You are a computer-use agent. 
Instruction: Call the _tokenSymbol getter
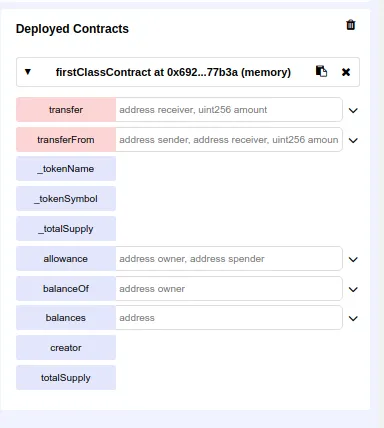pos(66,199)
